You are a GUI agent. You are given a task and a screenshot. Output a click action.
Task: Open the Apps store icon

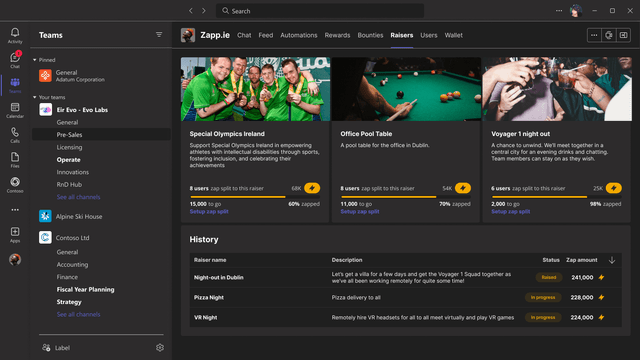point(15,234)
